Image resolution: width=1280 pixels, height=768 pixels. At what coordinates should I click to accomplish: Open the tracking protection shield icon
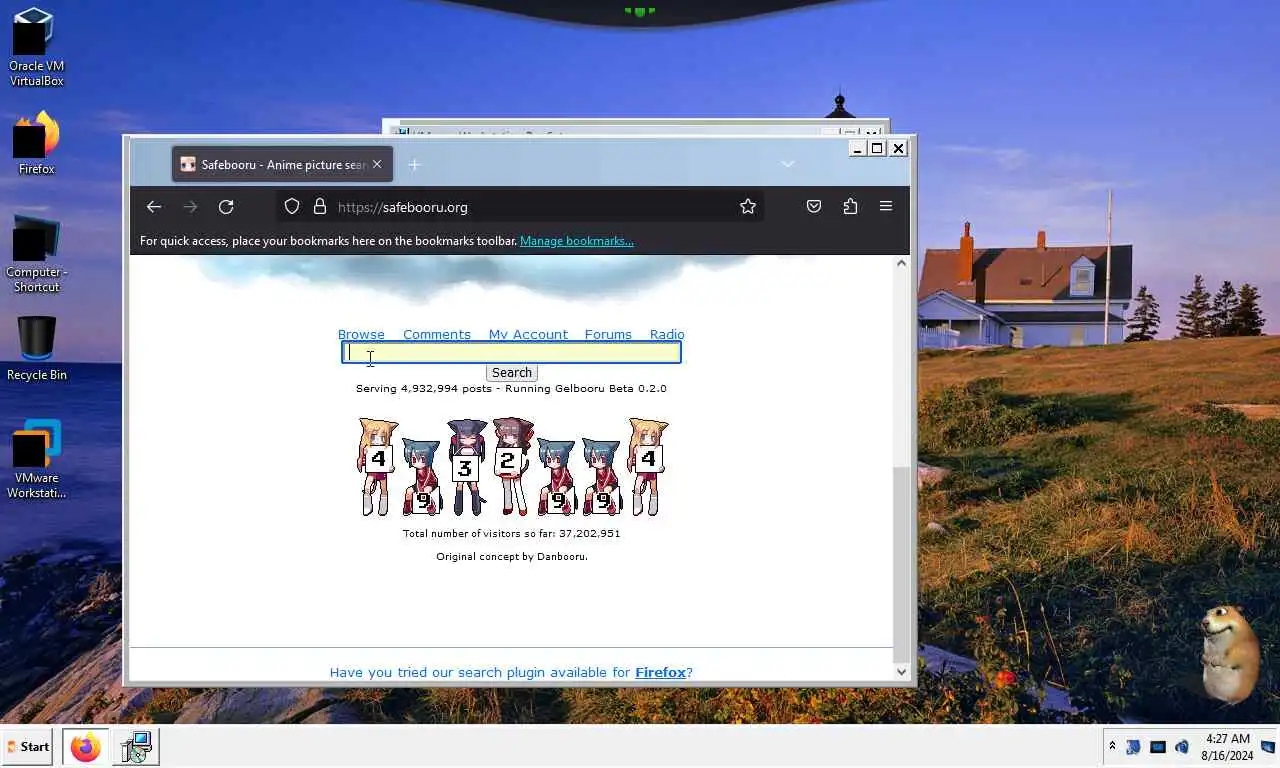pos(292,207)
